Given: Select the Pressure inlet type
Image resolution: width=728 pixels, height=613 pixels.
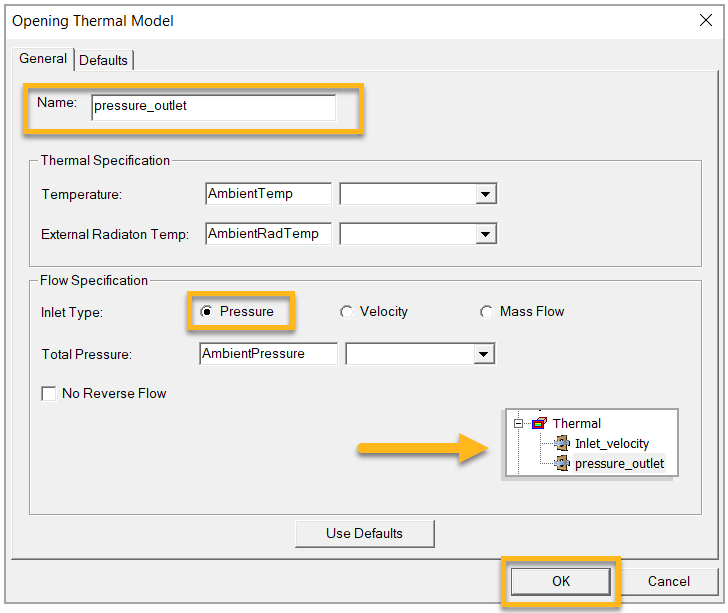Looking at the screenshot, I should pyautogui.click(x=207, y=312).
